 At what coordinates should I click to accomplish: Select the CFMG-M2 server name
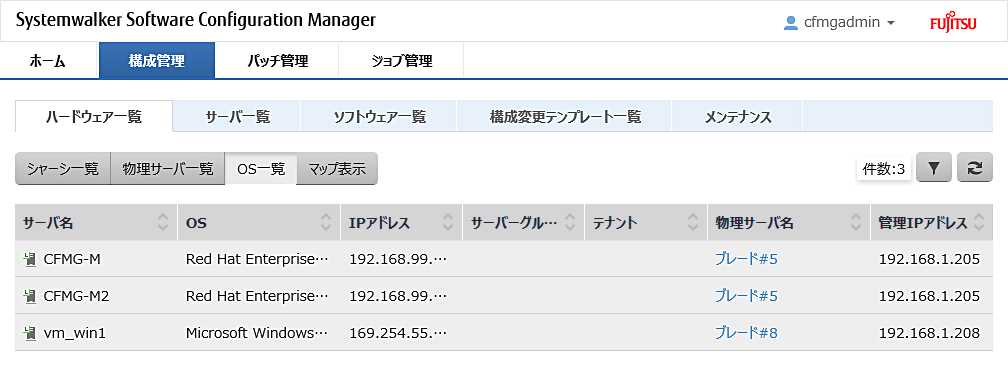pyautogui.click(x=76, y=296)
